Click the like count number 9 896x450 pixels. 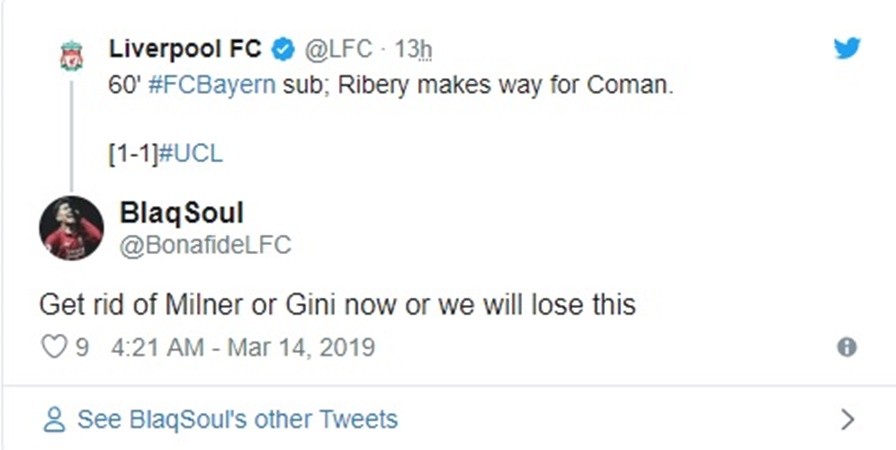[x=83, y=348]
